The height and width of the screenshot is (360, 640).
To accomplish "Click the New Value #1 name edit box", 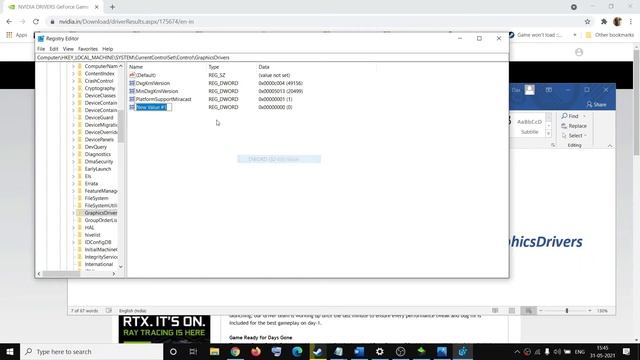I will tap(153, 107).
